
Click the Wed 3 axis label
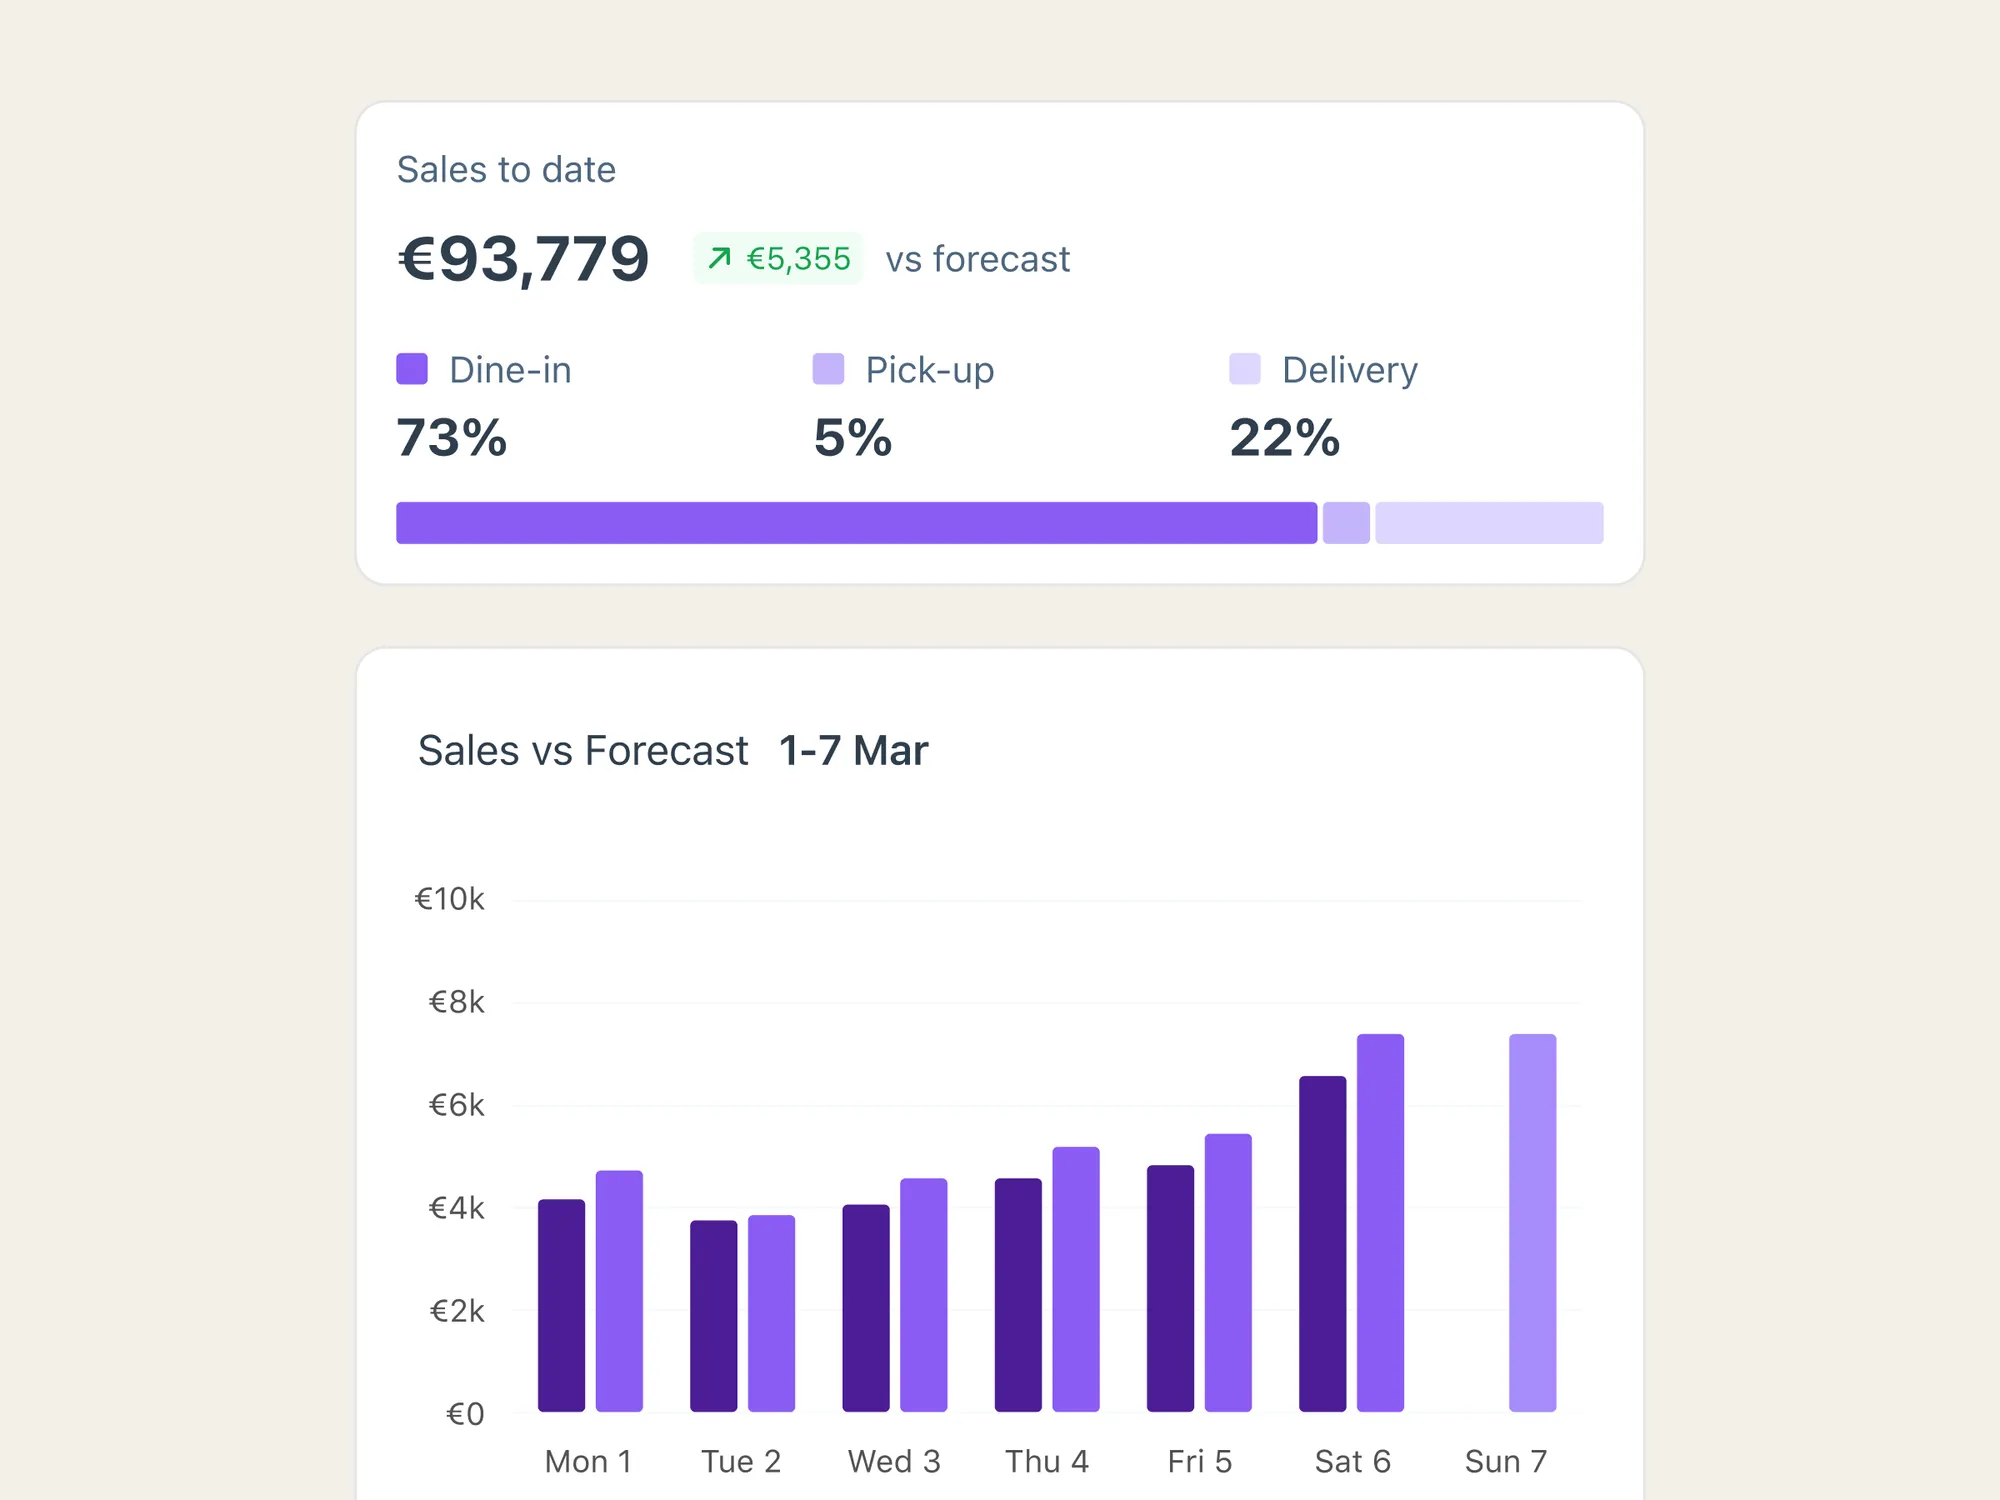click(894, 1461)
